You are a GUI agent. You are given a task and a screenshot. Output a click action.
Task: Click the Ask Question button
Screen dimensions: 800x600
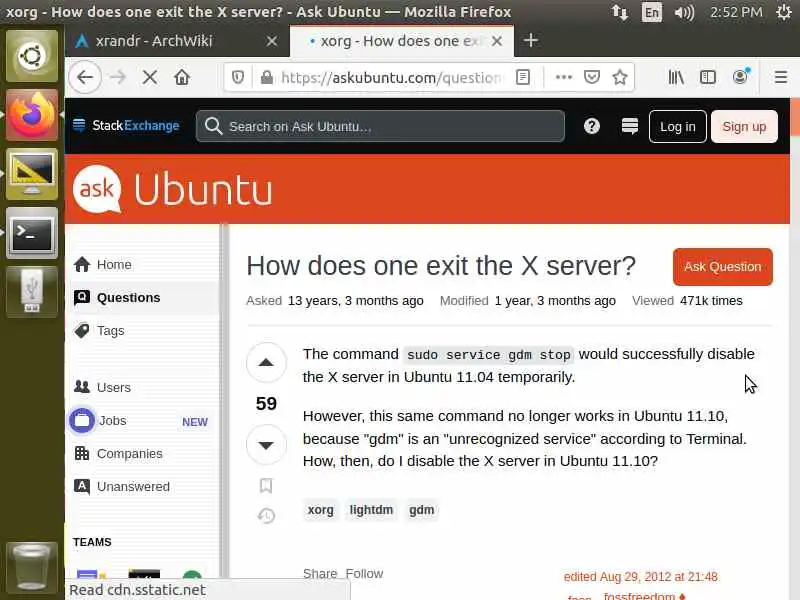click(722, 267)
